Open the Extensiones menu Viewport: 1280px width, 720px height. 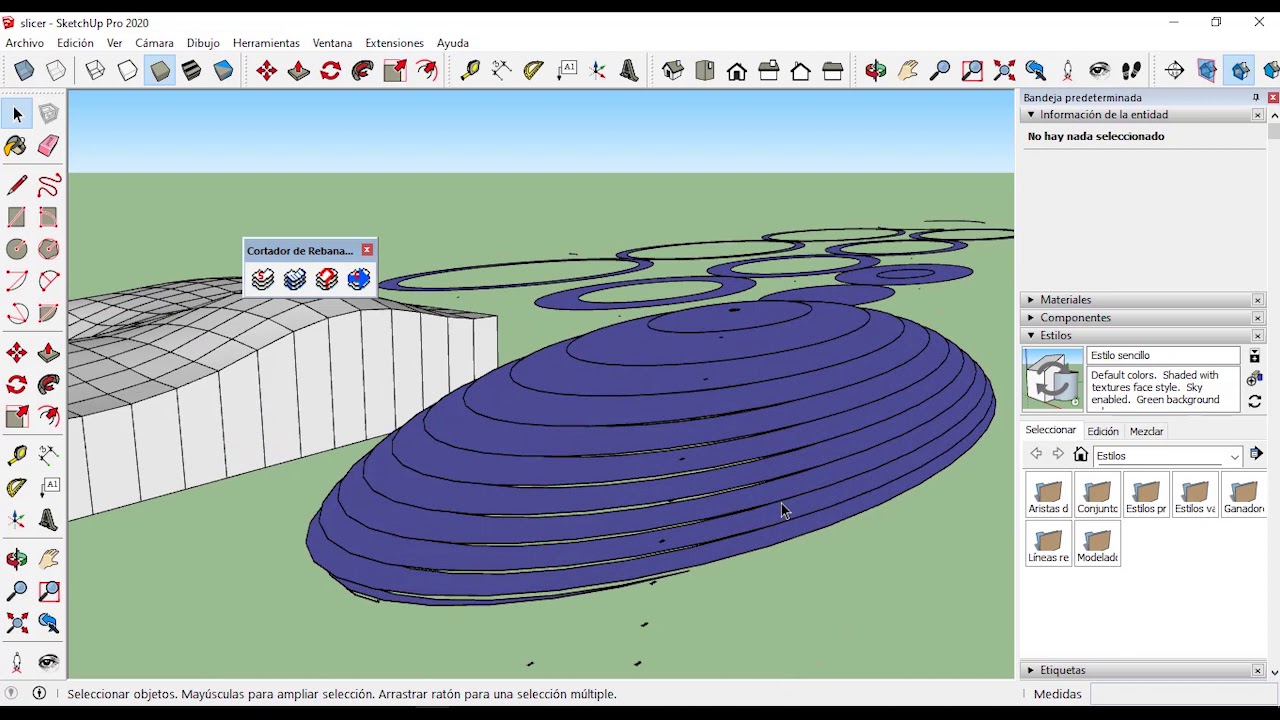click(394, 43)
